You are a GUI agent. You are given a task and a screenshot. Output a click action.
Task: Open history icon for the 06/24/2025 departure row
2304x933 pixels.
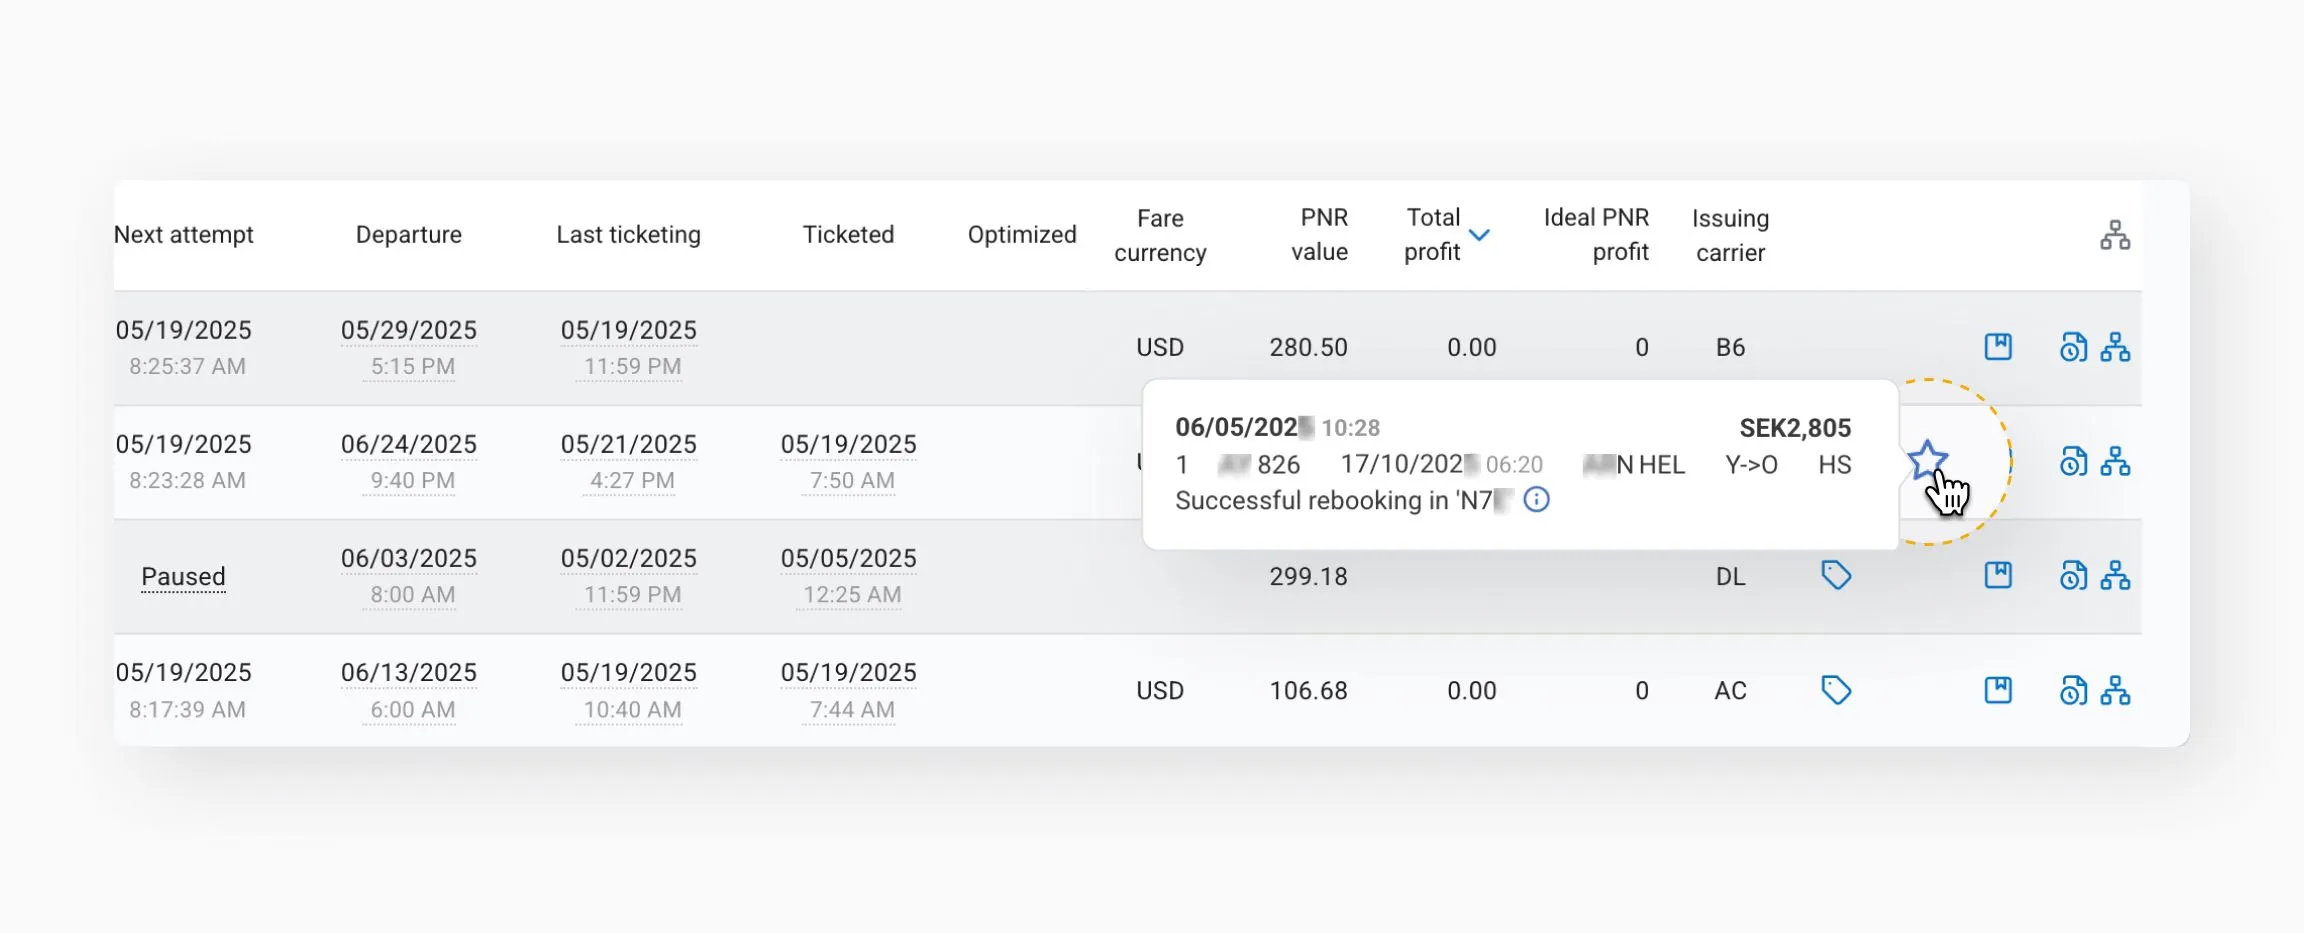2073,462
